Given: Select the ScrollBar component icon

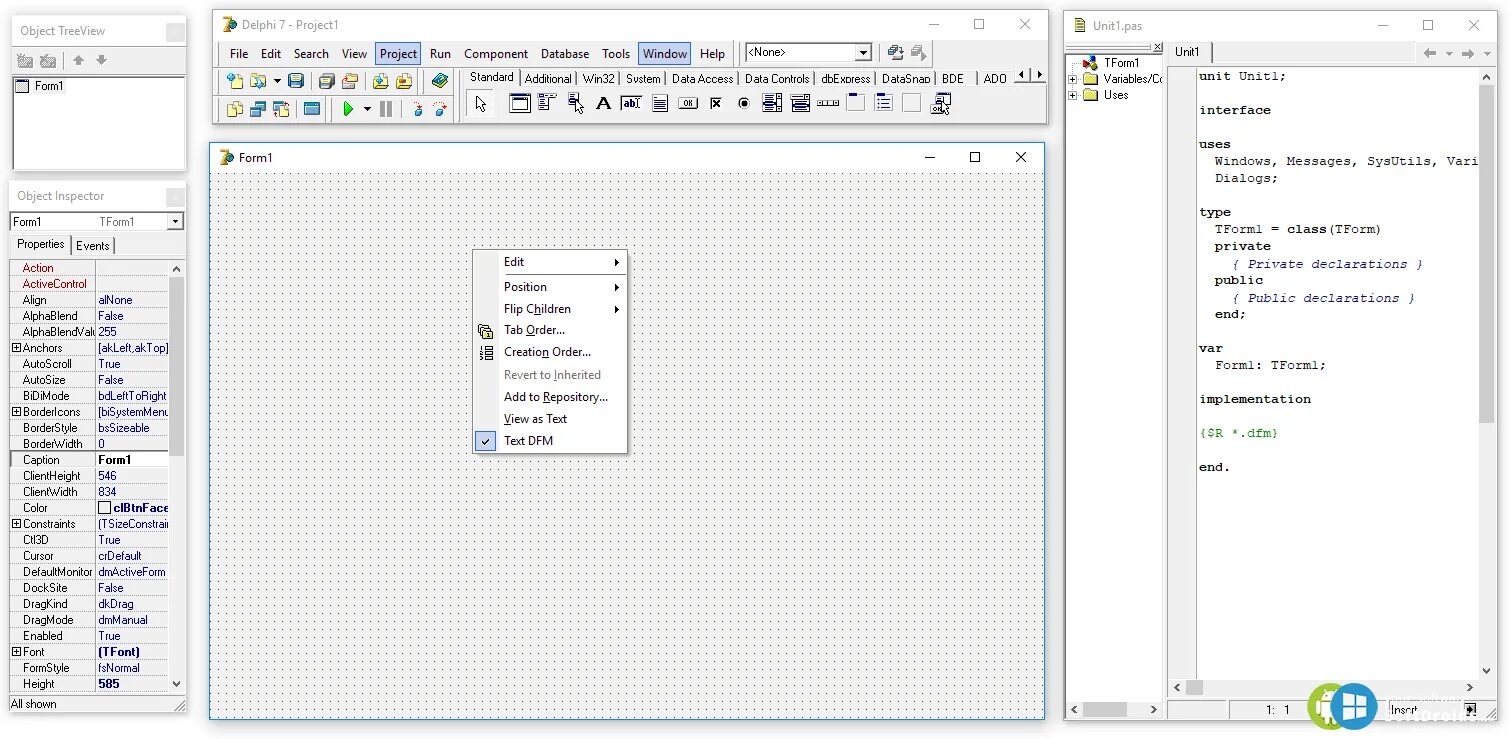Looking at the screenshot, I should 827,102.
